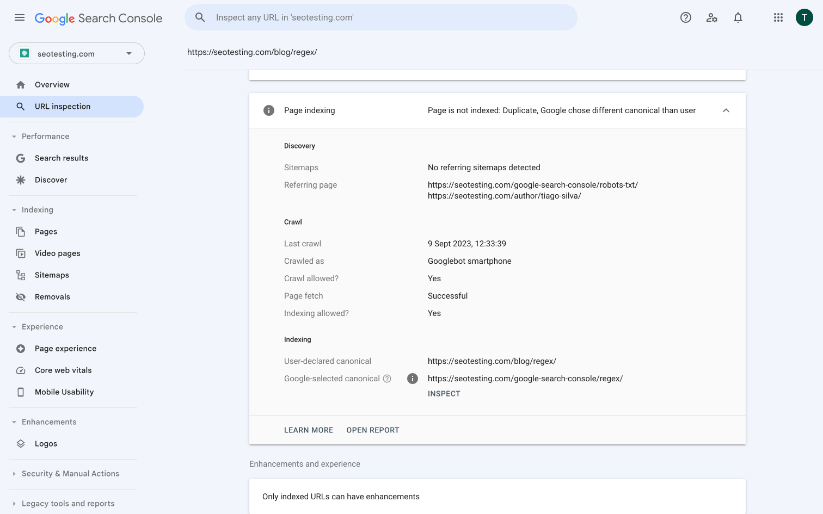Click the Removals crossed-eye icon
Viewport: 823px width, 514px height.
click(20, 297)
